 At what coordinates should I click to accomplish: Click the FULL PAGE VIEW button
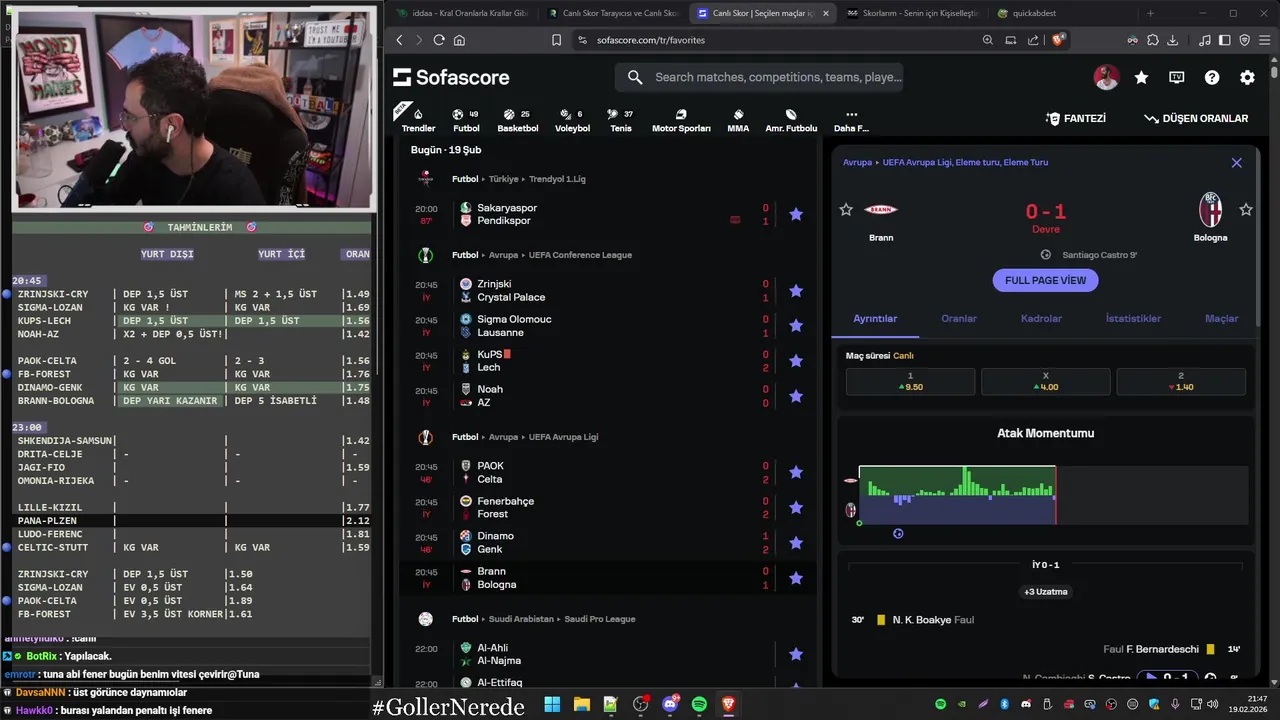(1045, 280)
